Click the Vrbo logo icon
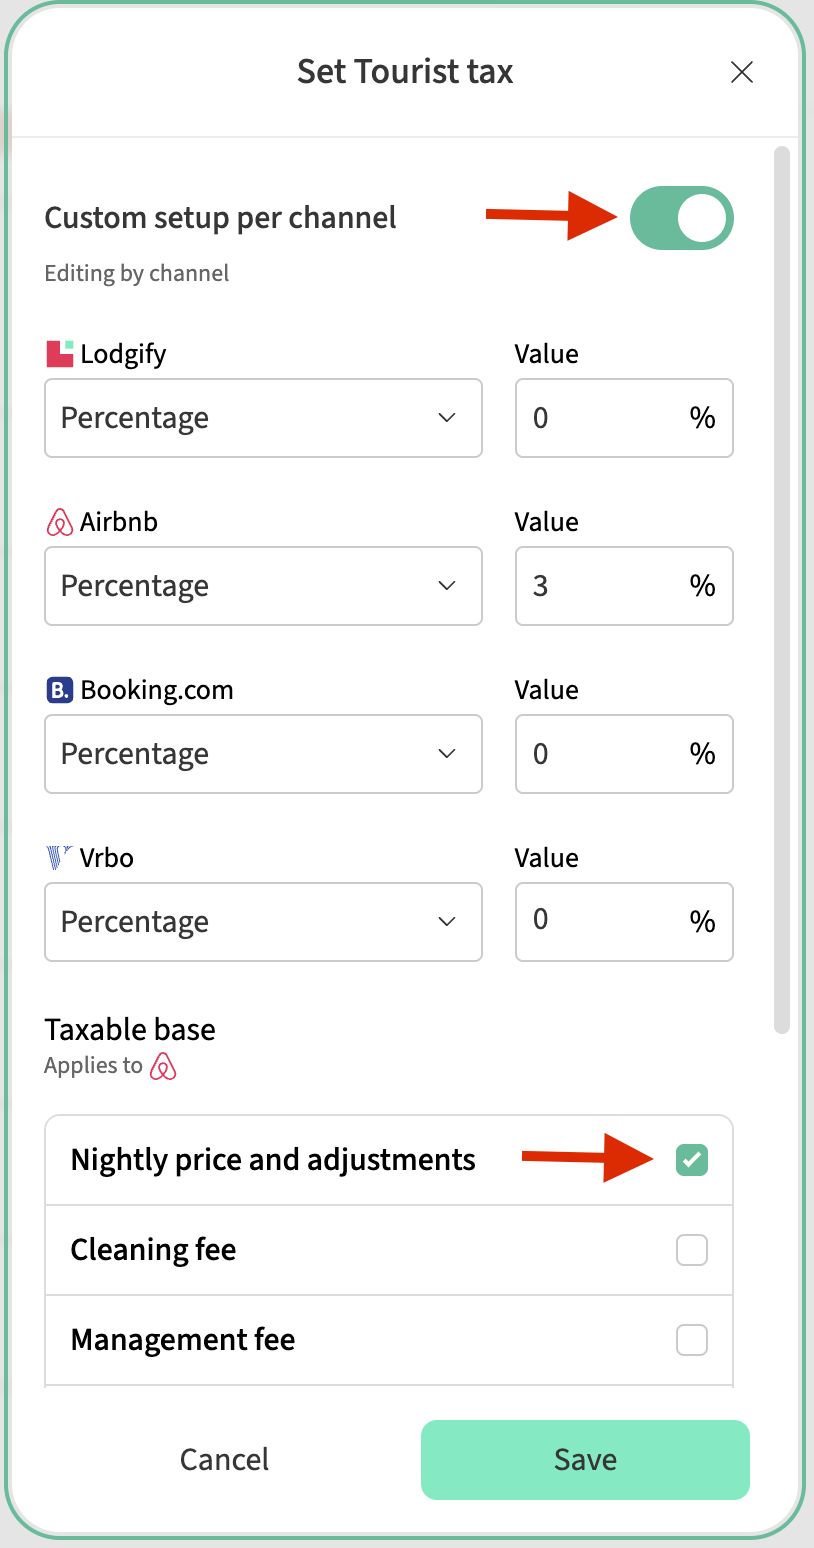814x1548 pixels. tap(60, 858)
